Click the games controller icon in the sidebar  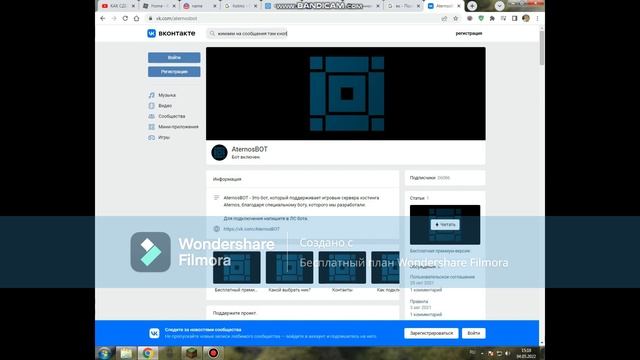[151, 138]
